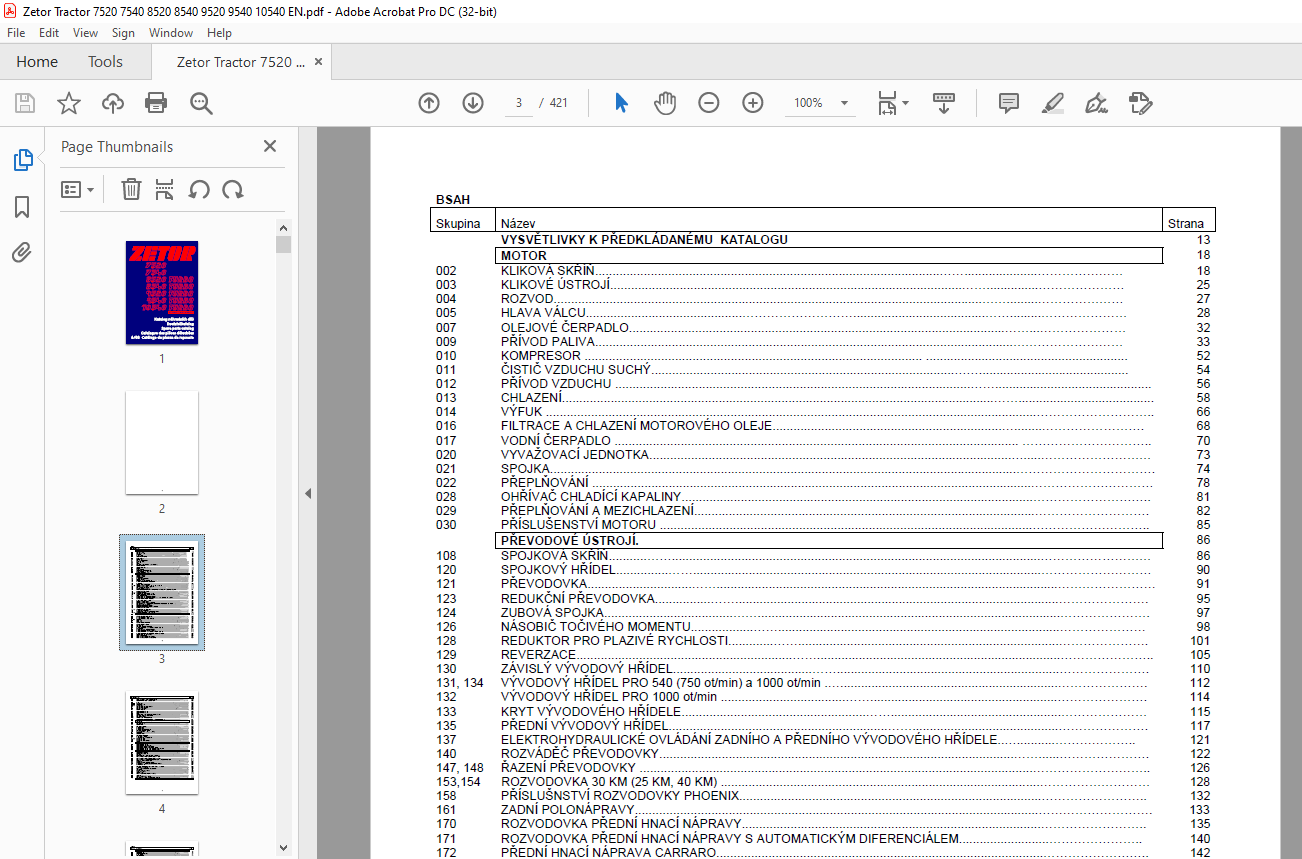Zoom out with the minus icon

click(709, 103)
